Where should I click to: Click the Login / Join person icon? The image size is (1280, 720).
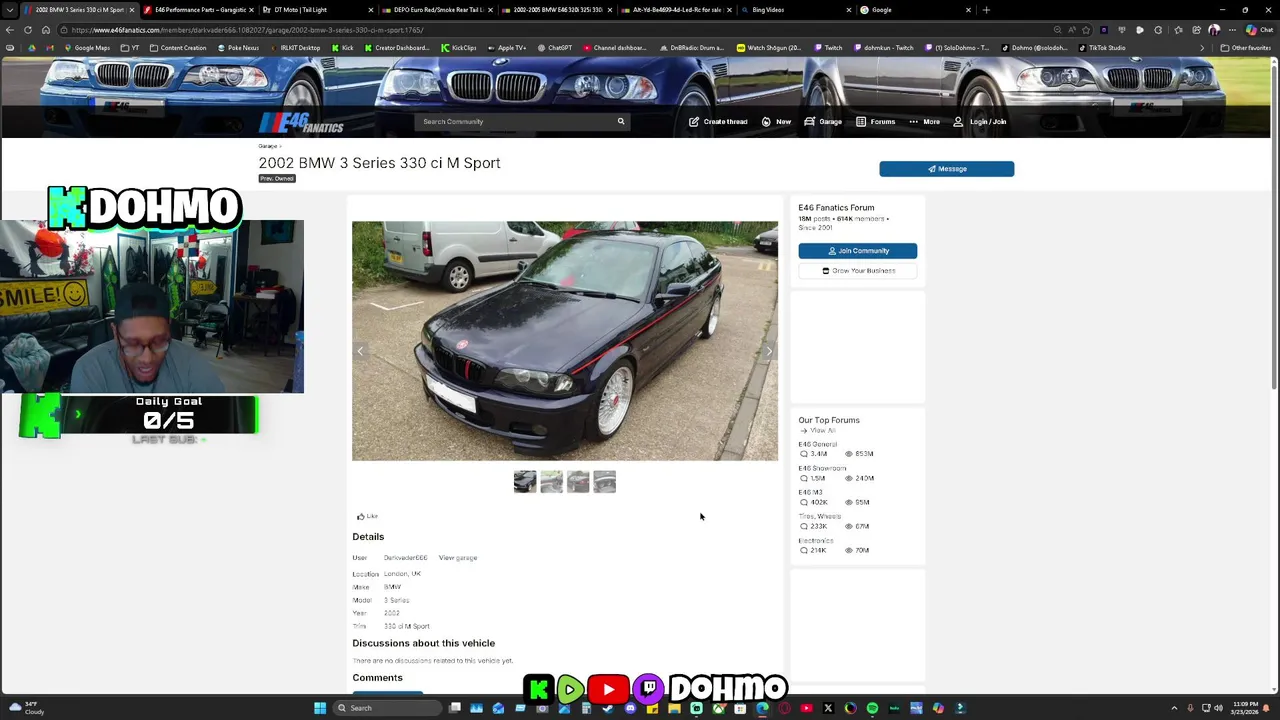point(958,122)
